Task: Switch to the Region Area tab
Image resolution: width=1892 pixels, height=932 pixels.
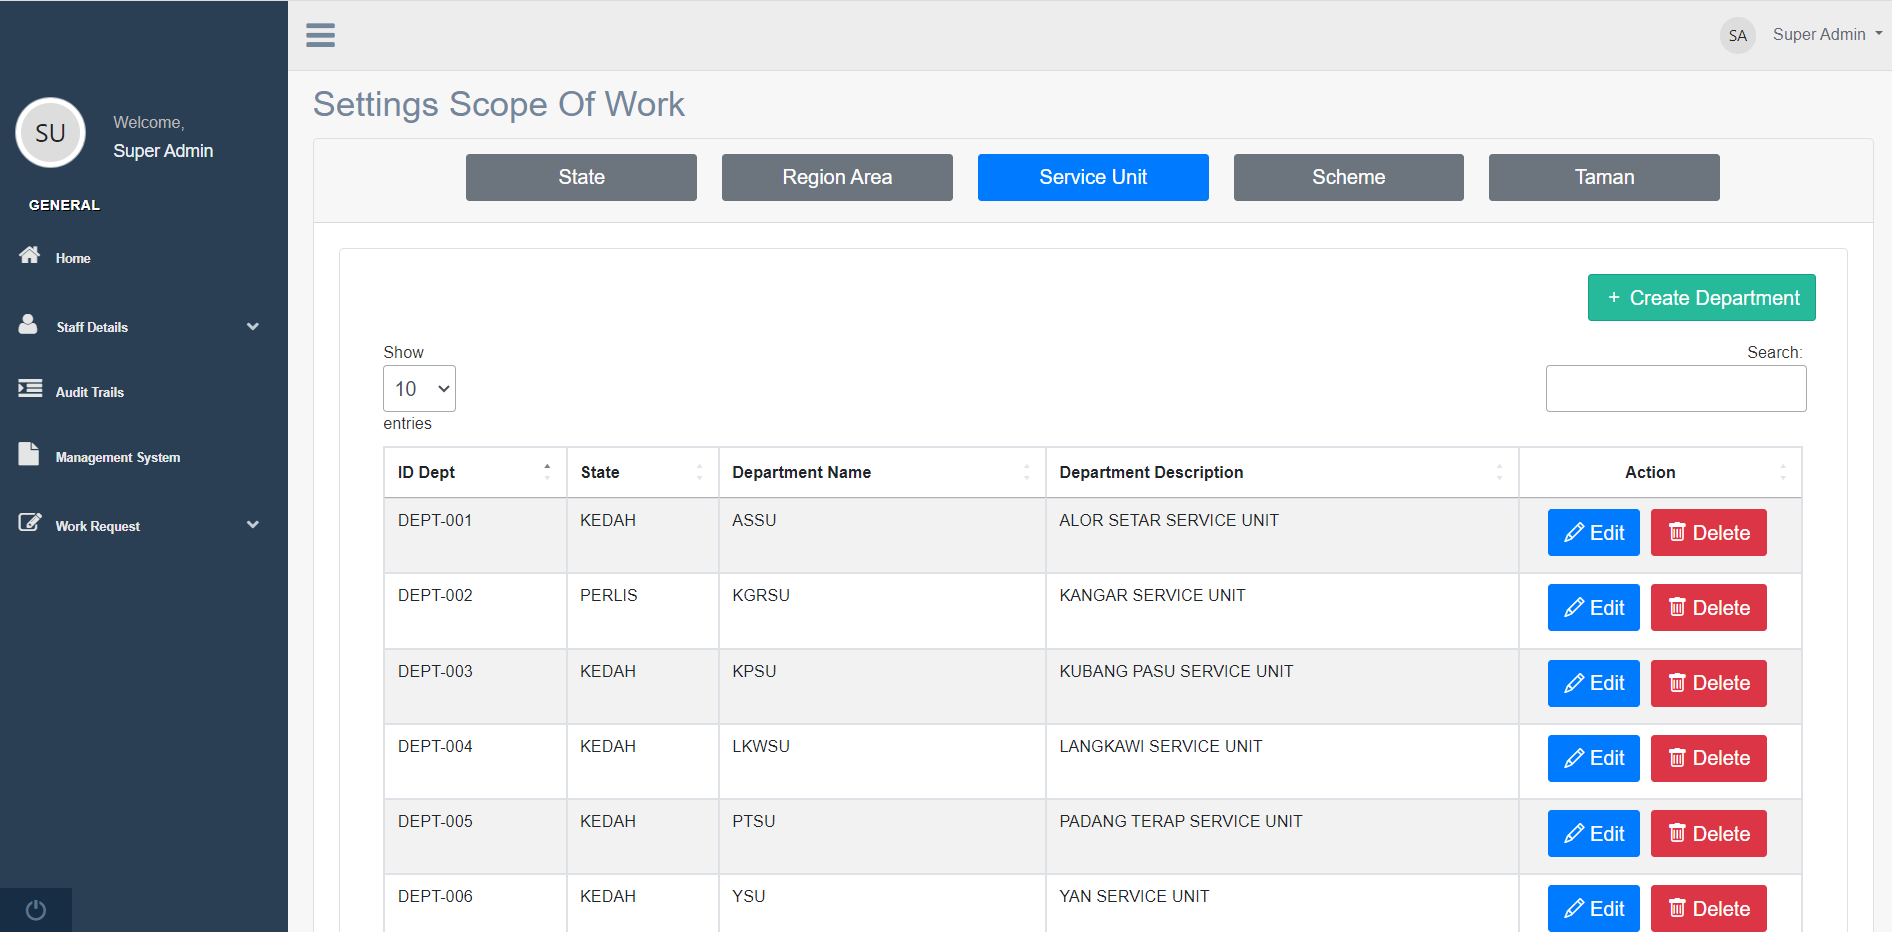Action: (837, 177)
